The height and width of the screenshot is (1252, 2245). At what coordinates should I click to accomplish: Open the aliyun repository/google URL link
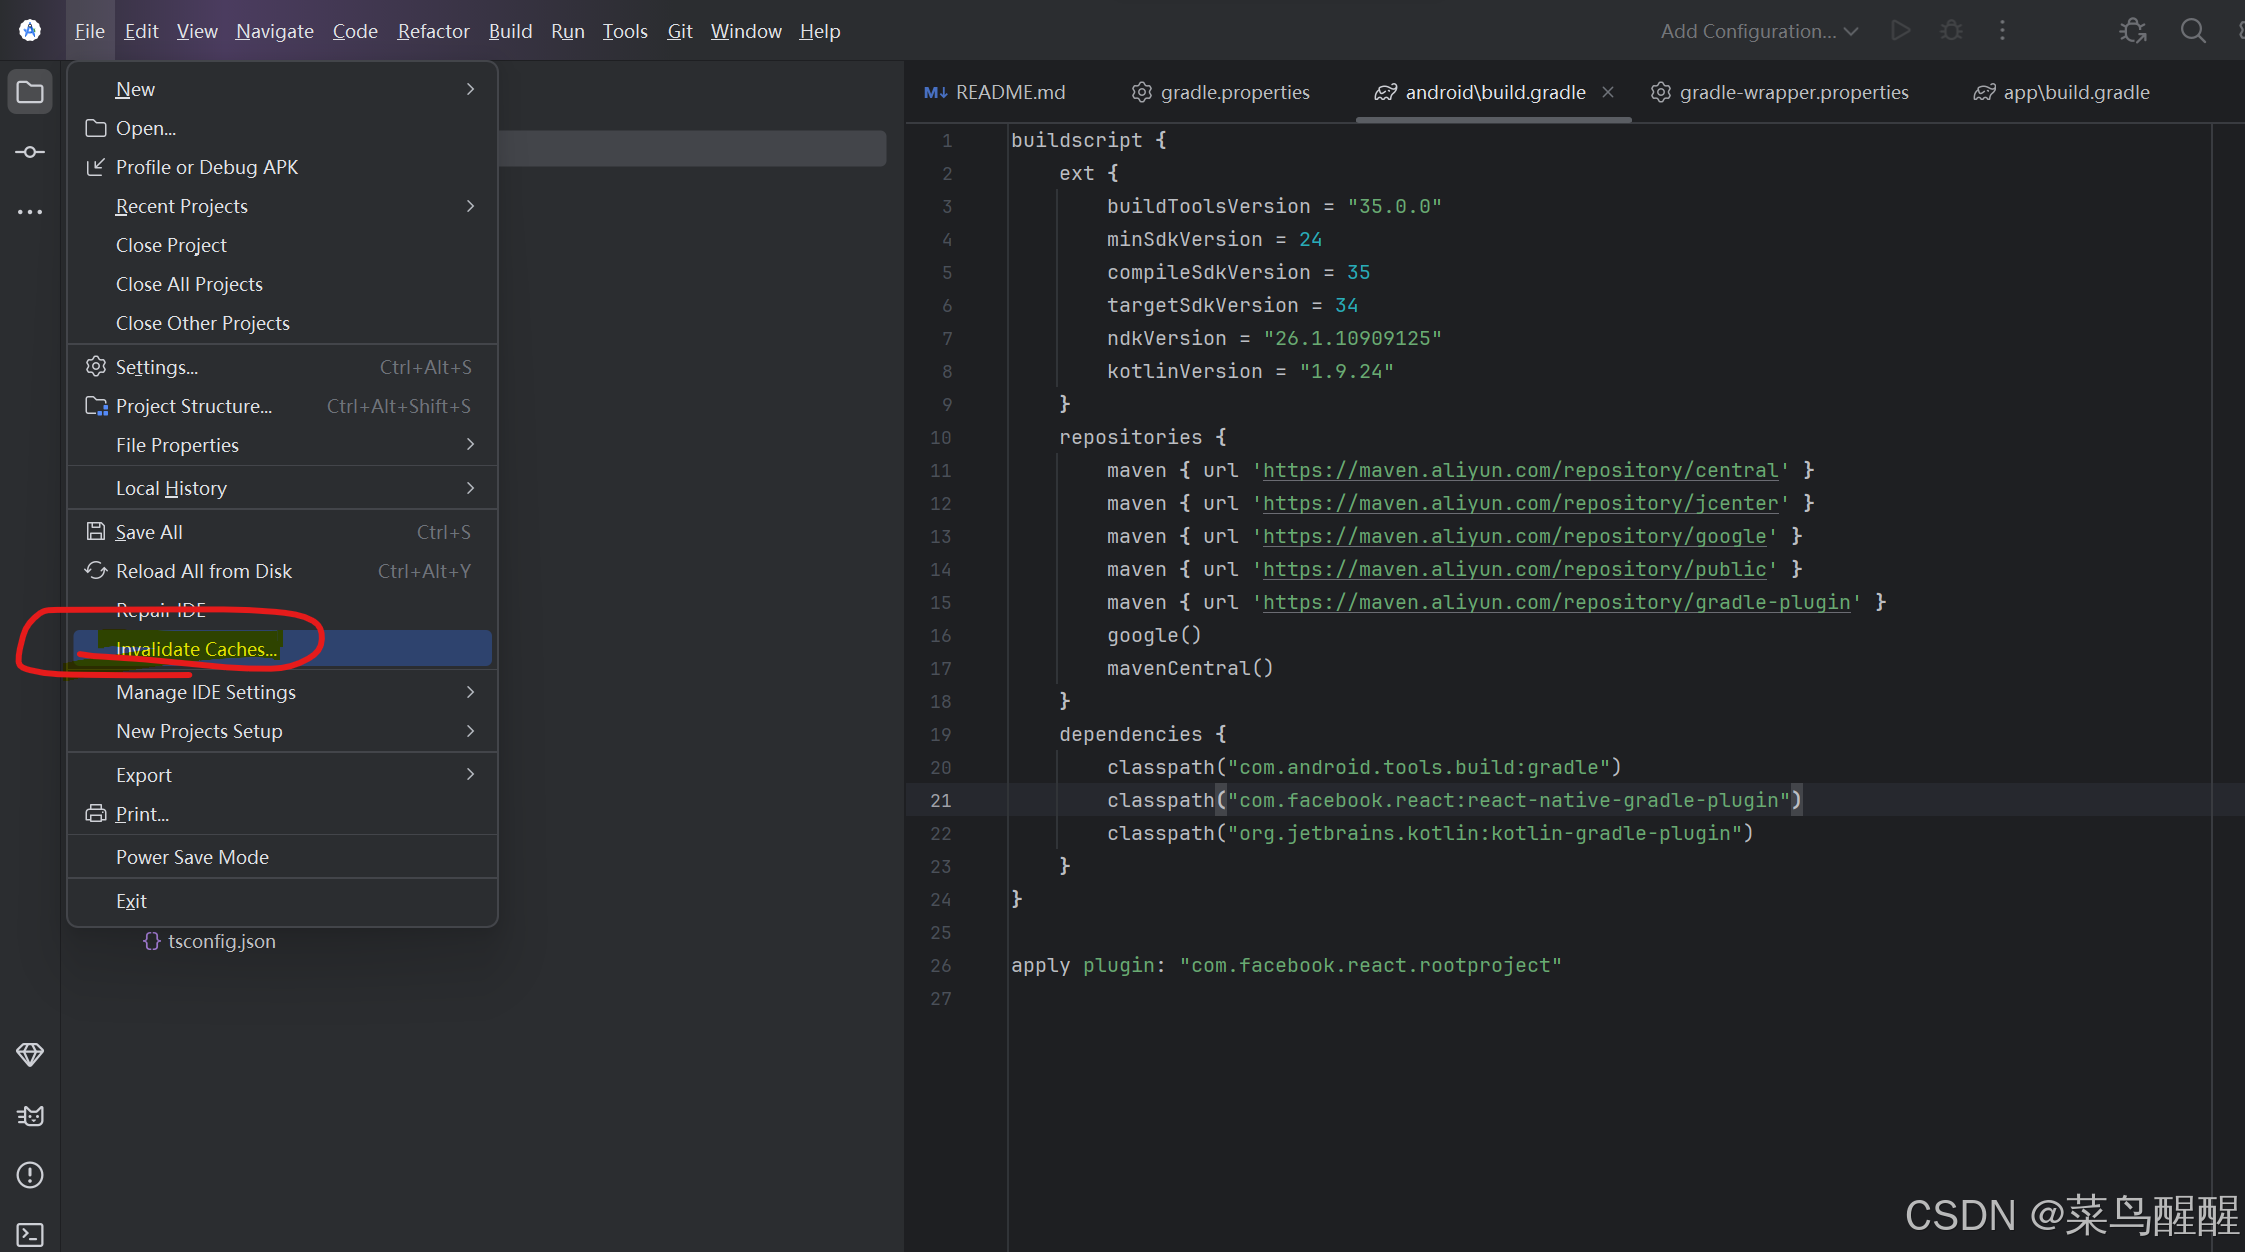click(x=1514, y=536)
